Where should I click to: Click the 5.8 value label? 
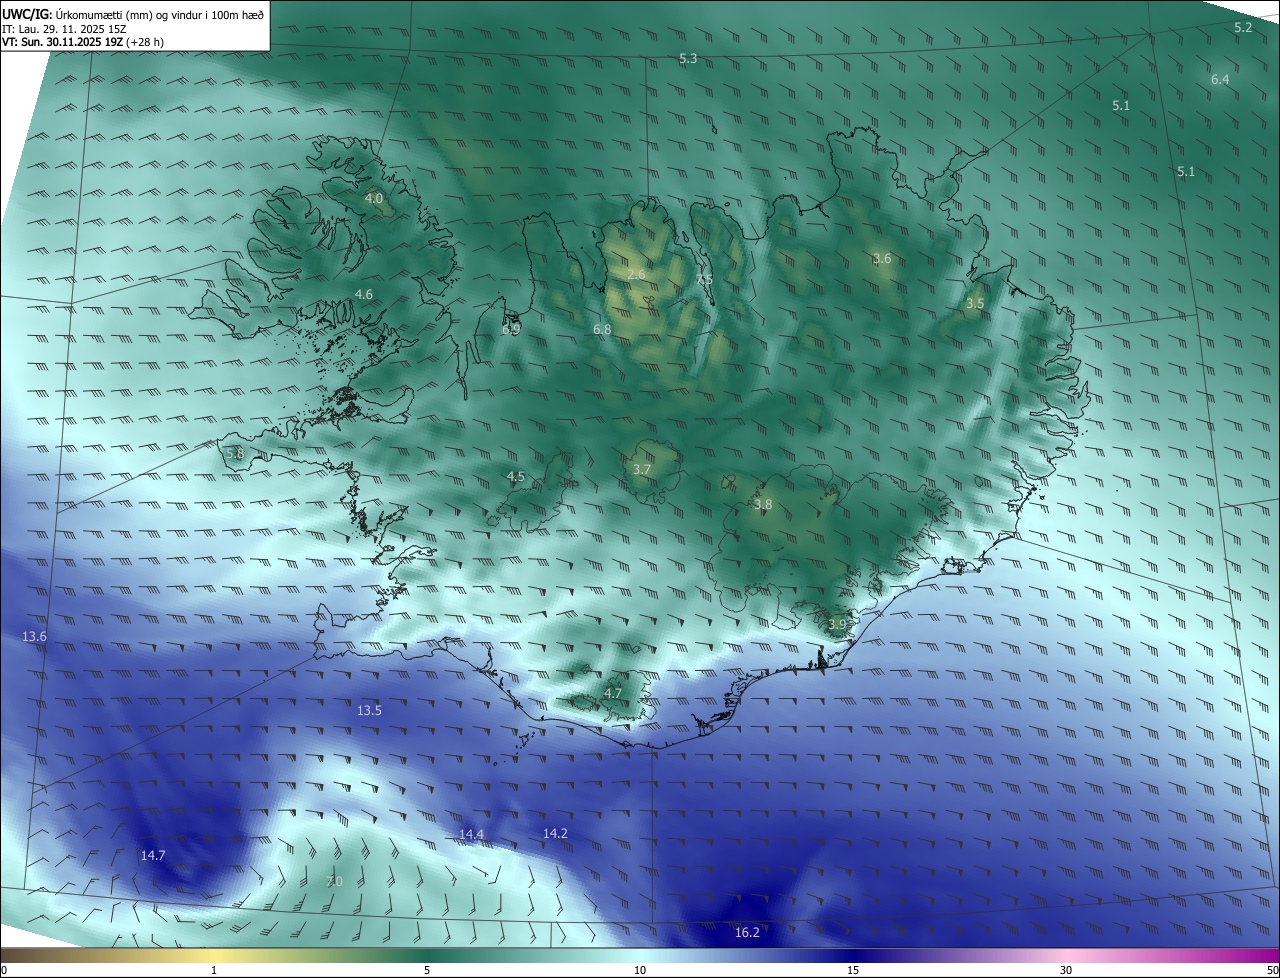235,453
